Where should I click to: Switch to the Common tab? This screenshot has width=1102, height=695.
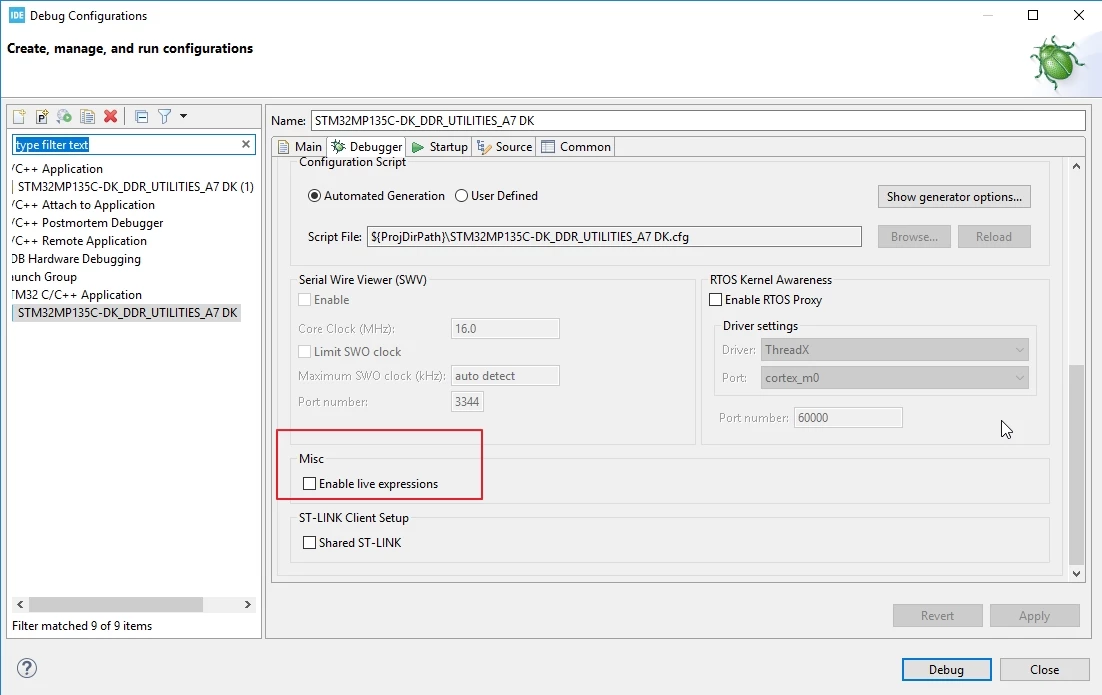[x=576, y=146]
